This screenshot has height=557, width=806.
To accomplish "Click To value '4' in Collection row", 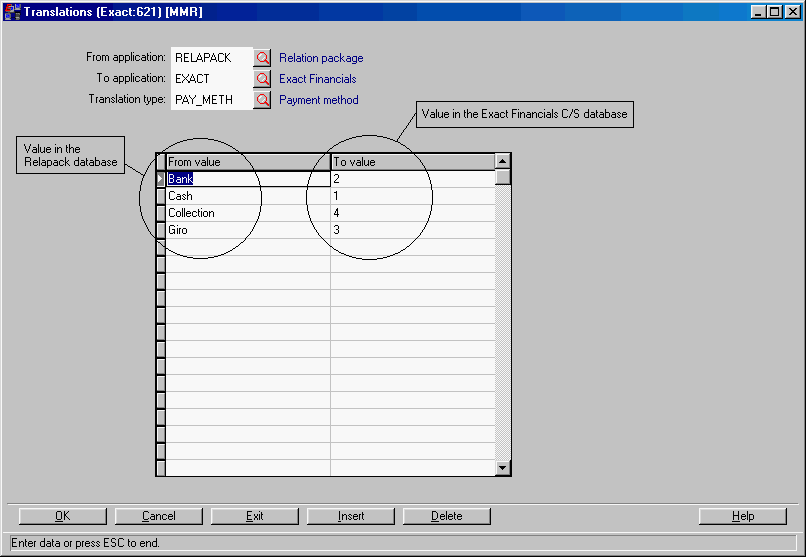I will point(413,213).
